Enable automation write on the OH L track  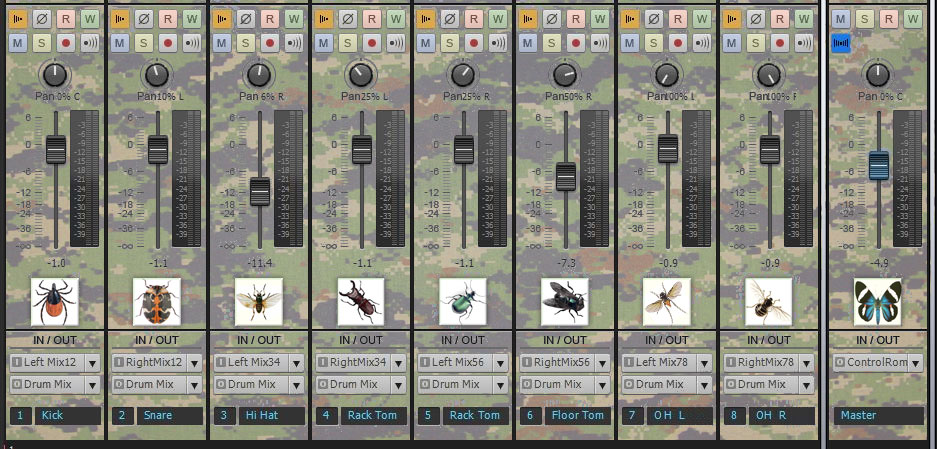click(x=702, y=18)
